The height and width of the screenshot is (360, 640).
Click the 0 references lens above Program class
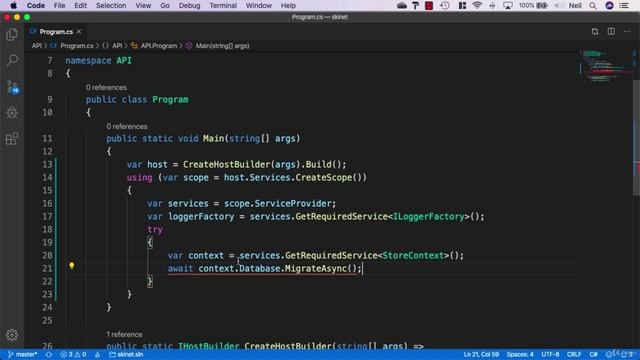[106, 87]
